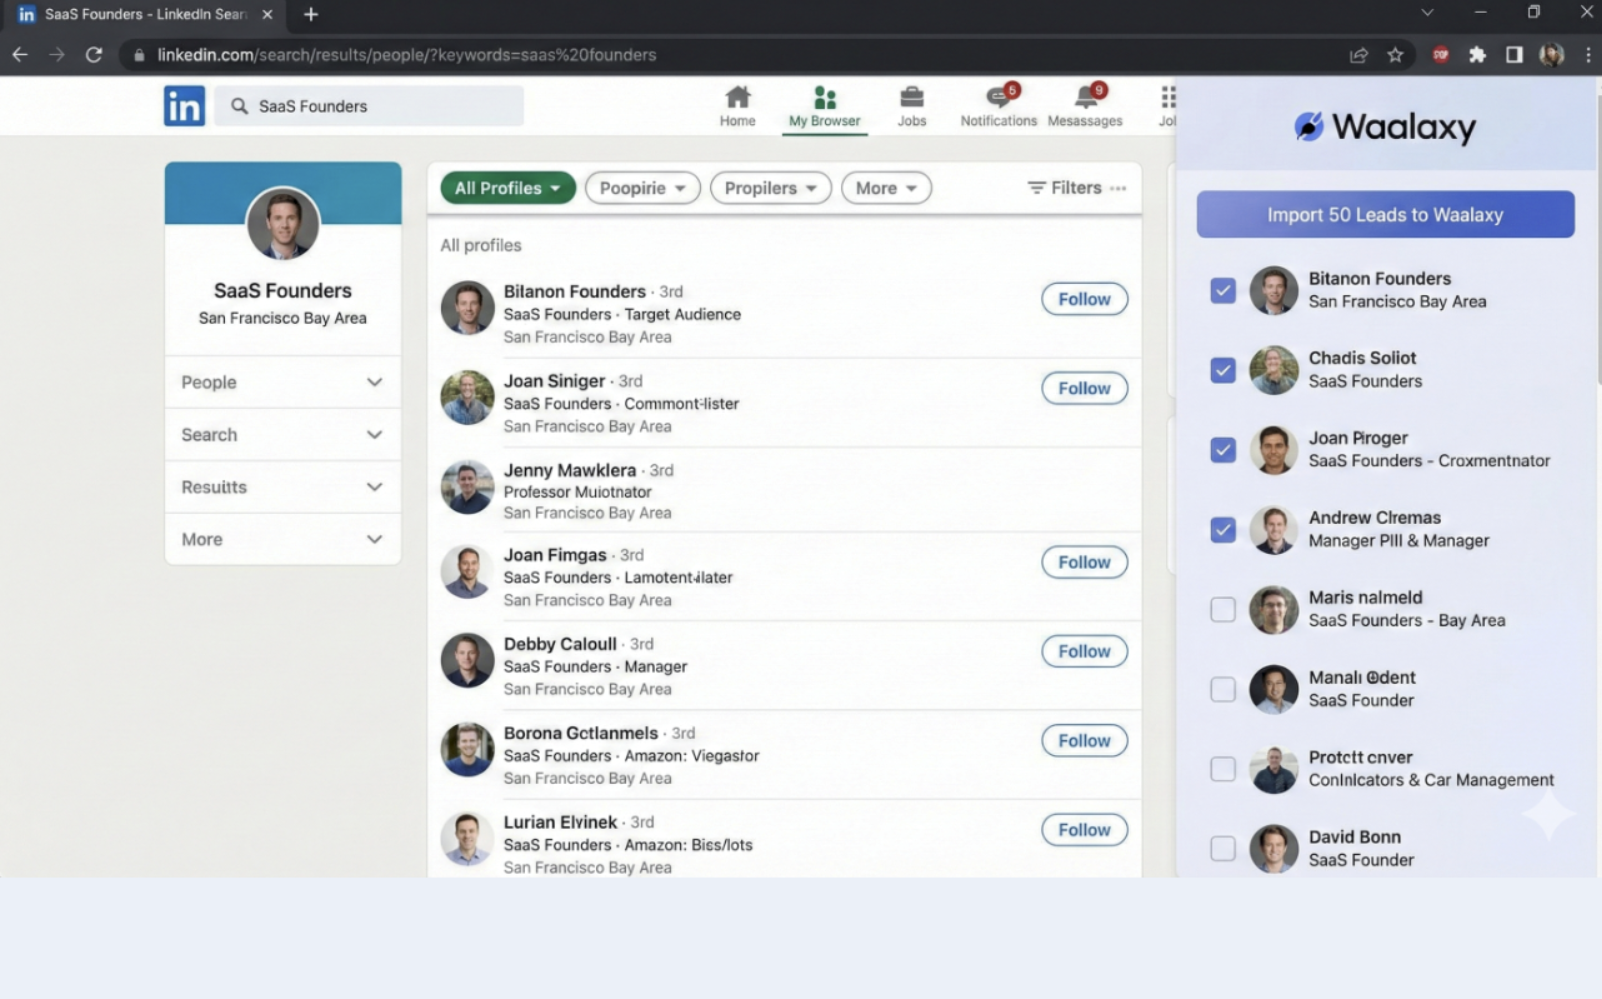1602x999 pixels.
Task: Uncheck the Bitanon Founders lead
Action: (1223, 290)
